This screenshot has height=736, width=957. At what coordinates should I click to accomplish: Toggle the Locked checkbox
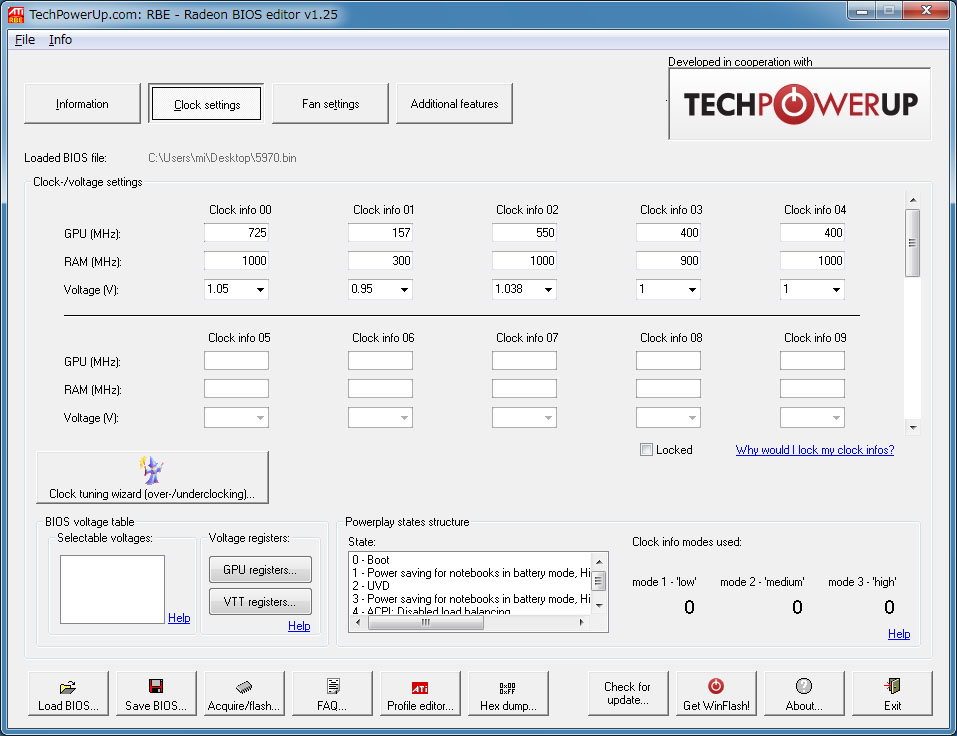click(647, 450)
